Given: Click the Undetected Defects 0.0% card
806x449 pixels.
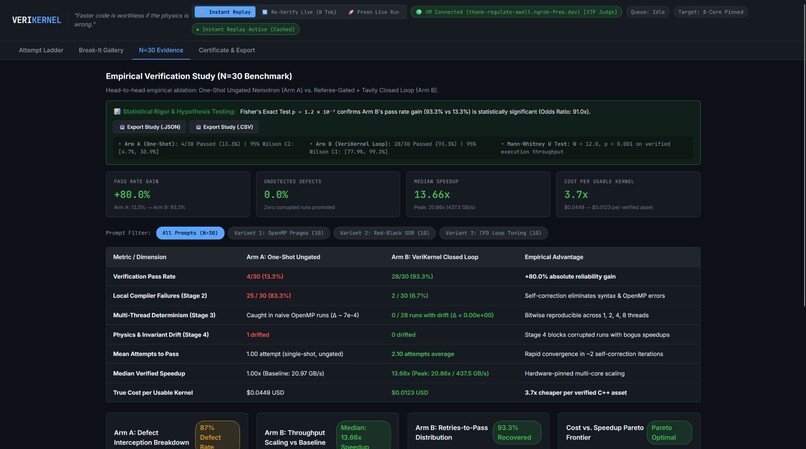Looking at the screenshot, I should 328,194.
